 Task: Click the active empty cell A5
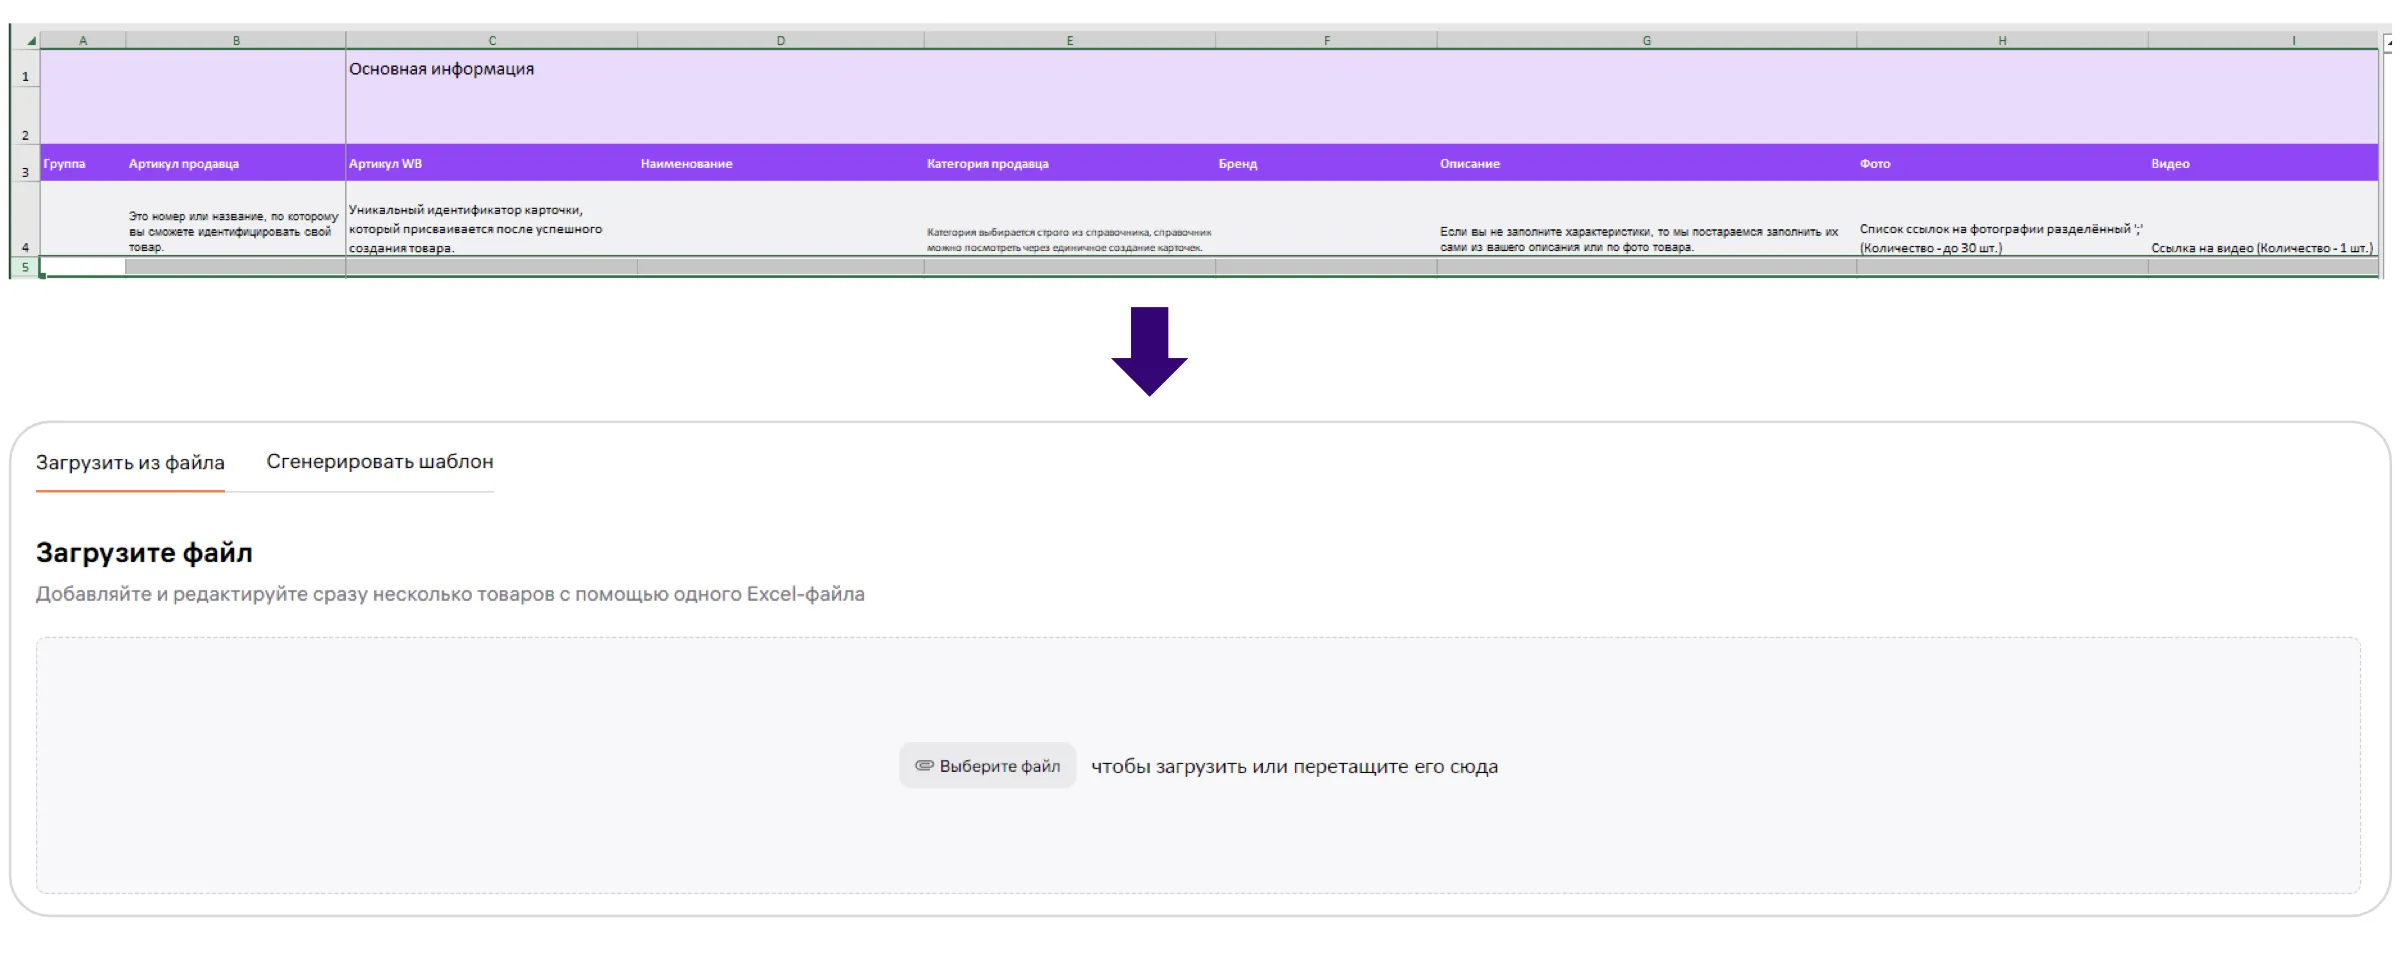tap(83, 267)
